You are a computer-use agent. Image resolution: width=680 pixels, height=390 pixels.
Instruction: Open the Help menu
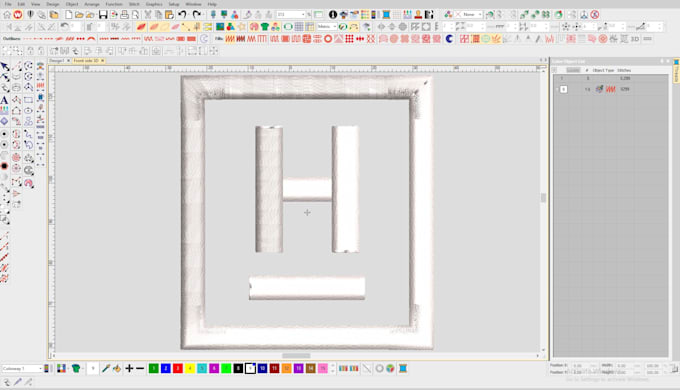212,4
